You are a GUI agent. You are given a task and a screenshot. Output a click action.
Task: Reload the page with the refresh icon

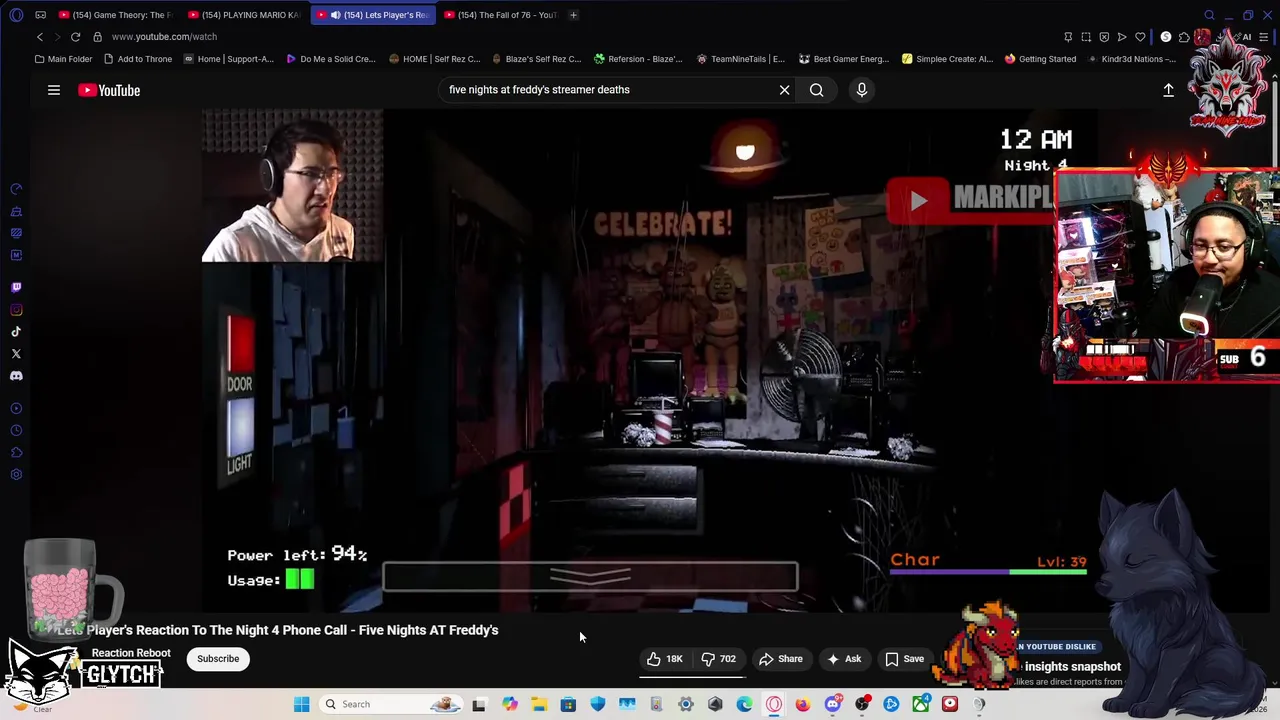[x=75, y=37]
